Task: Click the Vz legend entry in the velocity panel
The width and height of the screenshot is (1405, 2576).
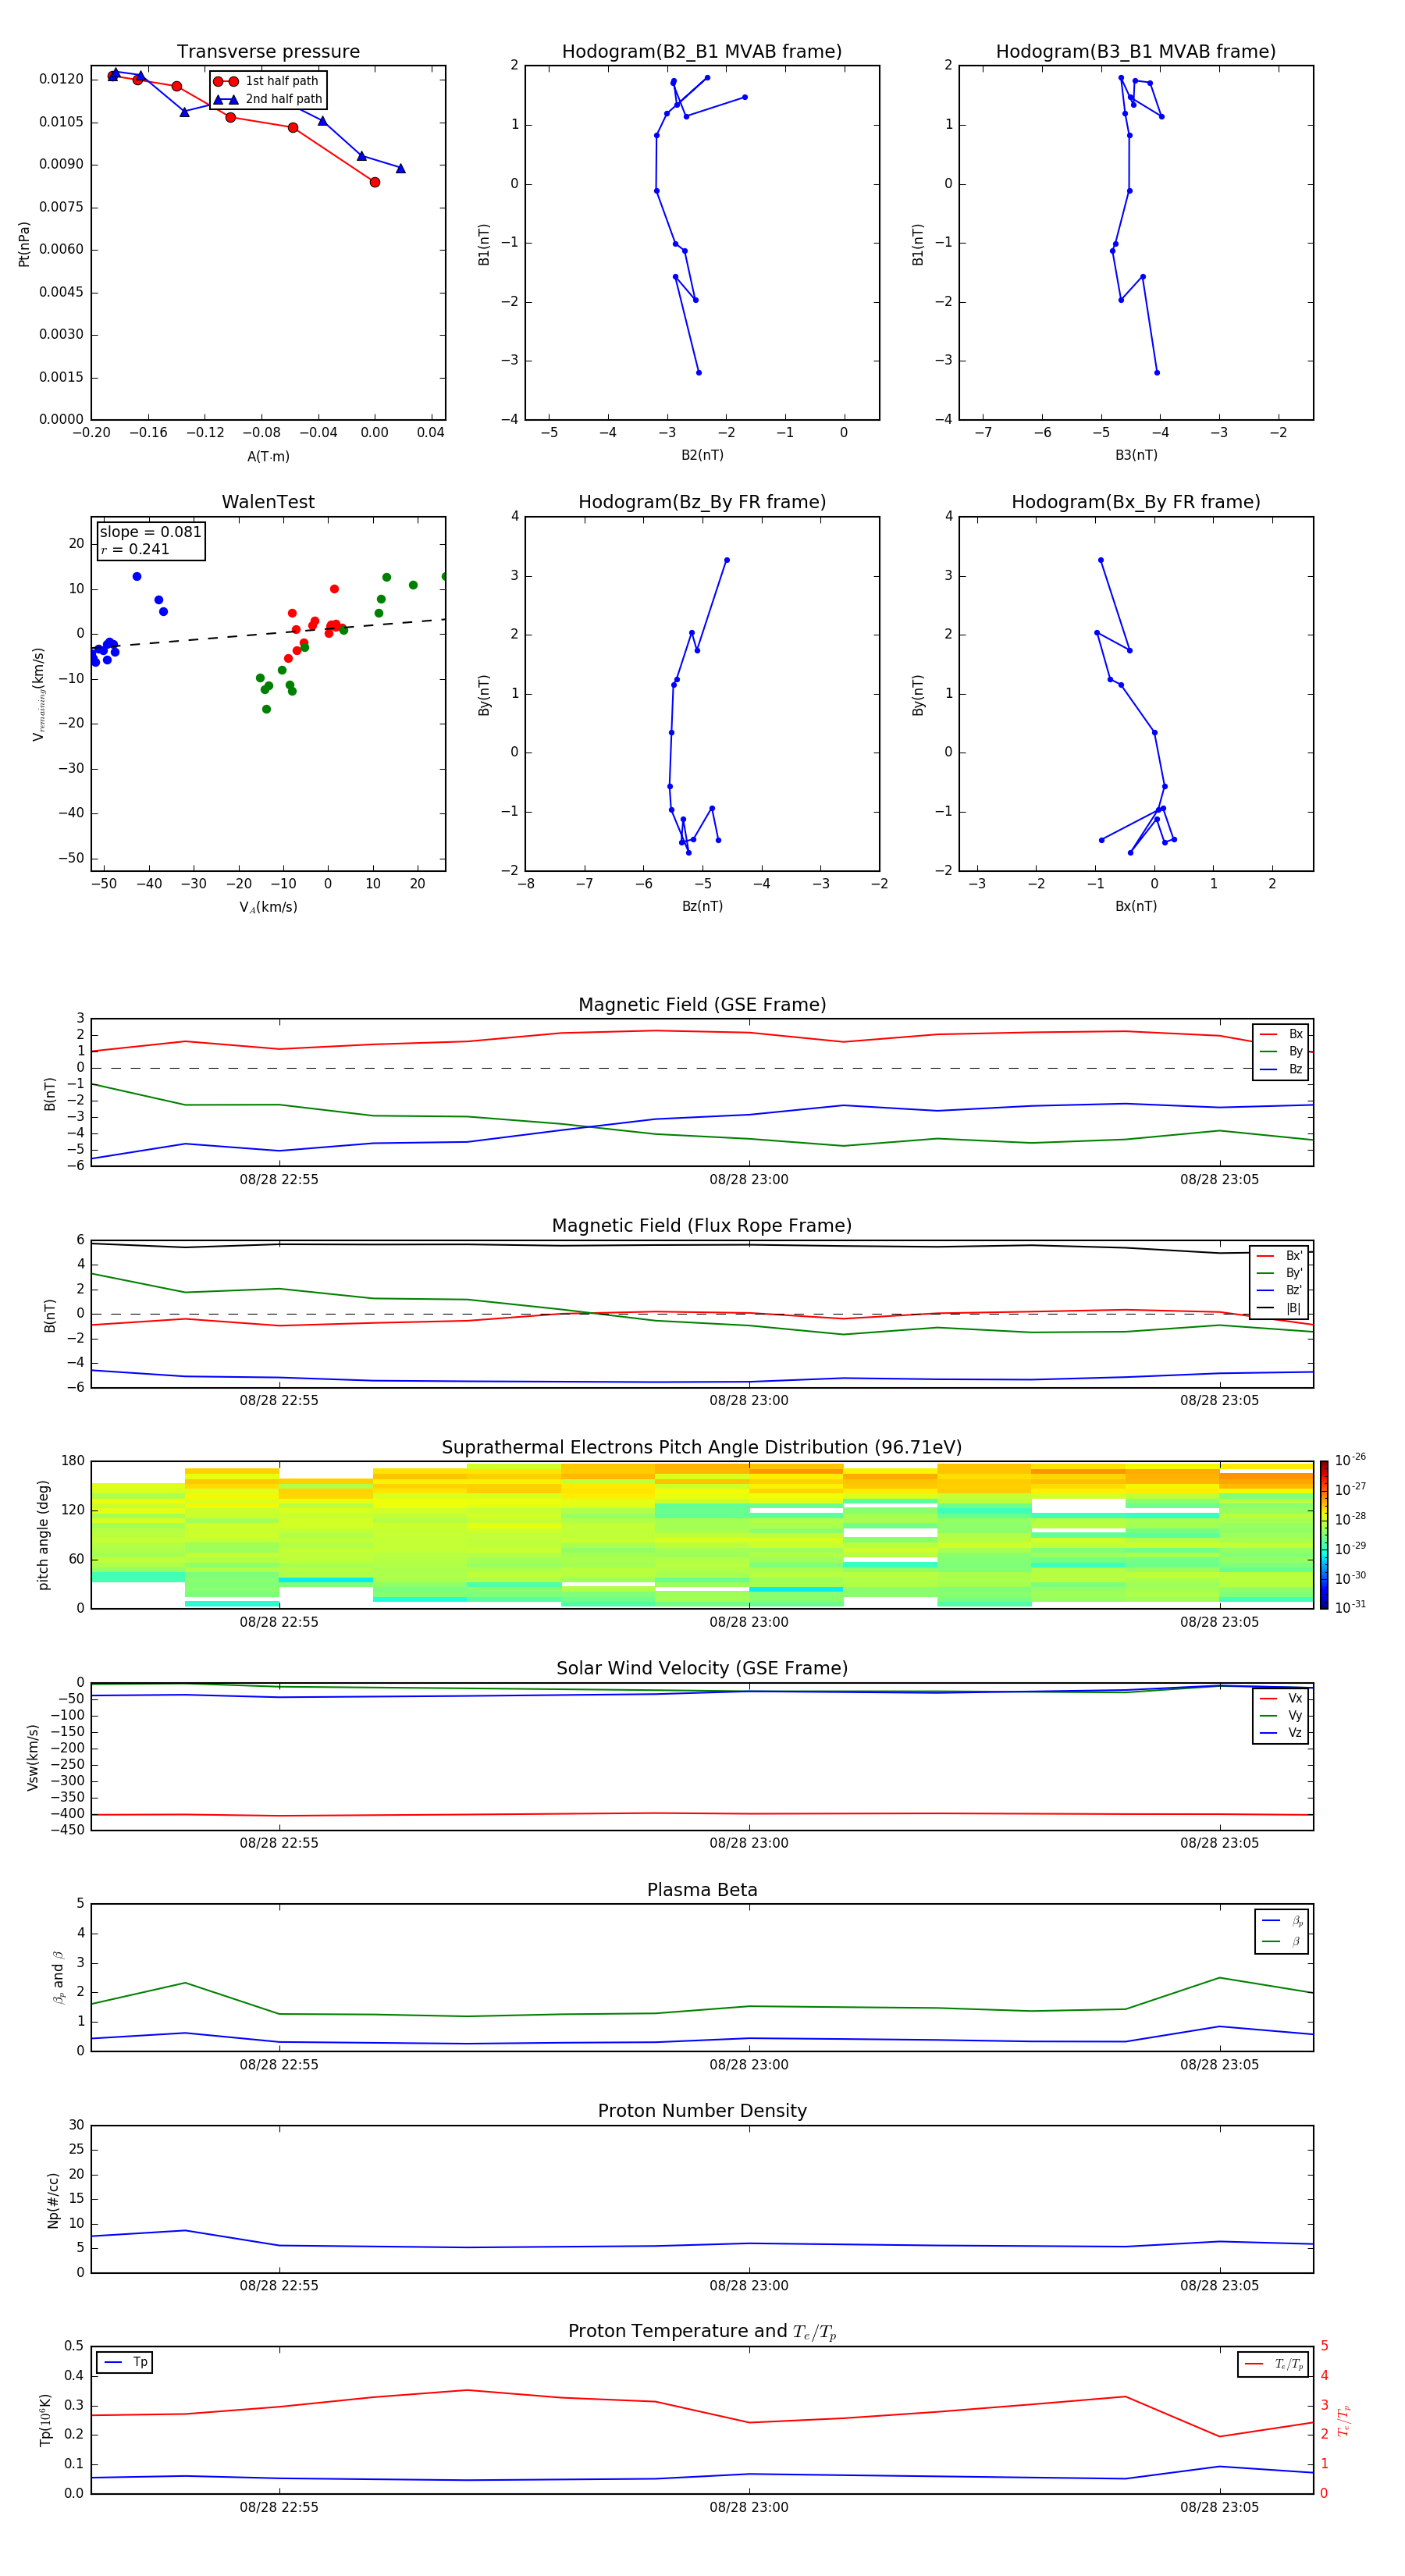Action: pyautogui.click(x=1281, y=1733)
